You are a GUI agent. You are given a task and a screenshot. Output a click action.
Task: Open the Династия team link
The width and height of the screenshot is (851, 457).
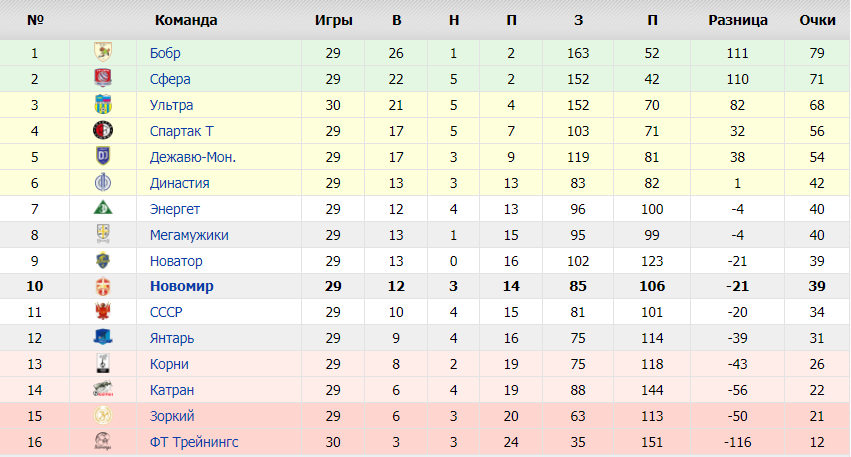point(179,183)
